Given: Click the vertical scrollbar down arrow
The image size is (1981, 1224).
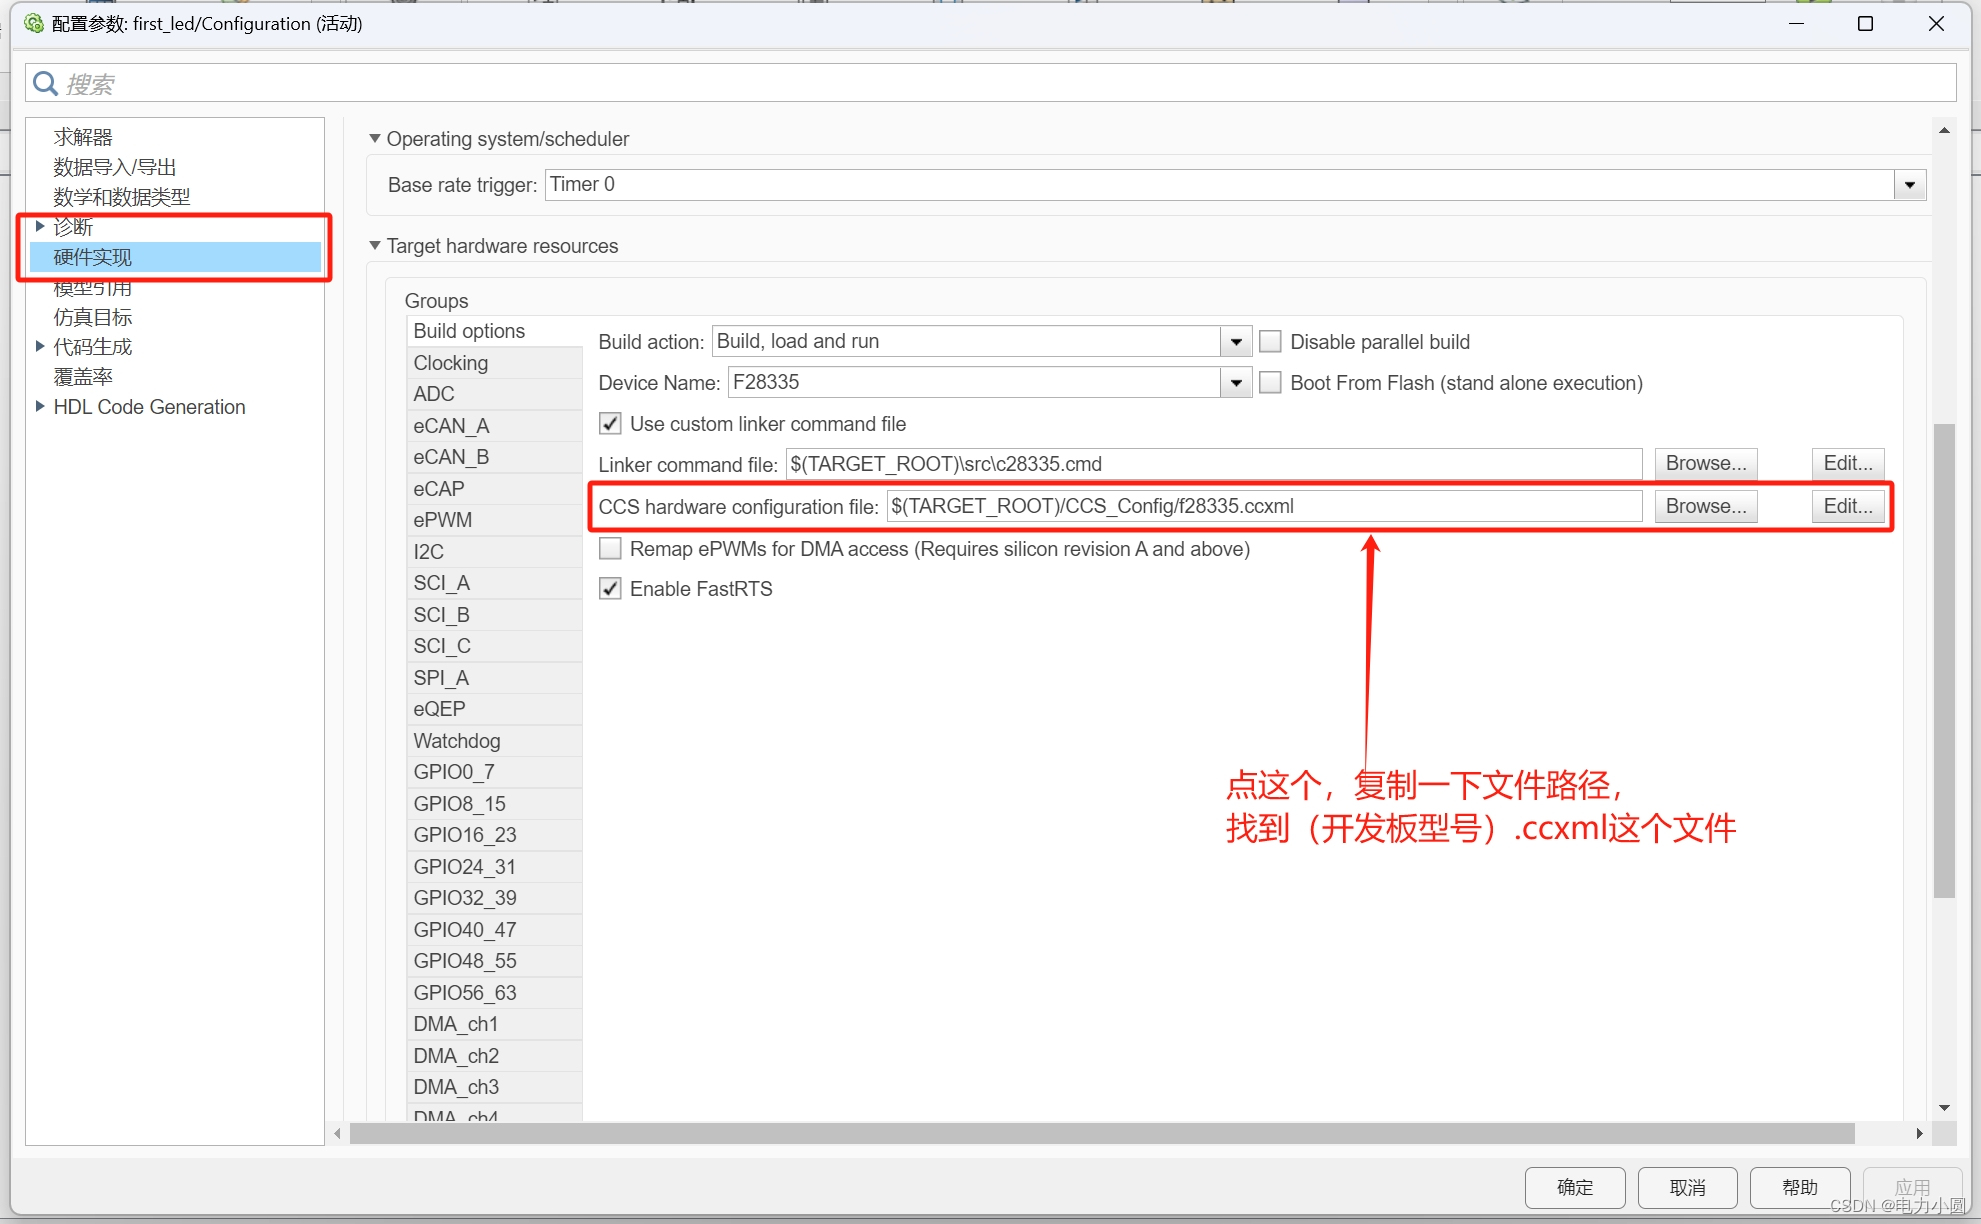Looking at the screenshot, I should click(1944, 1107).
